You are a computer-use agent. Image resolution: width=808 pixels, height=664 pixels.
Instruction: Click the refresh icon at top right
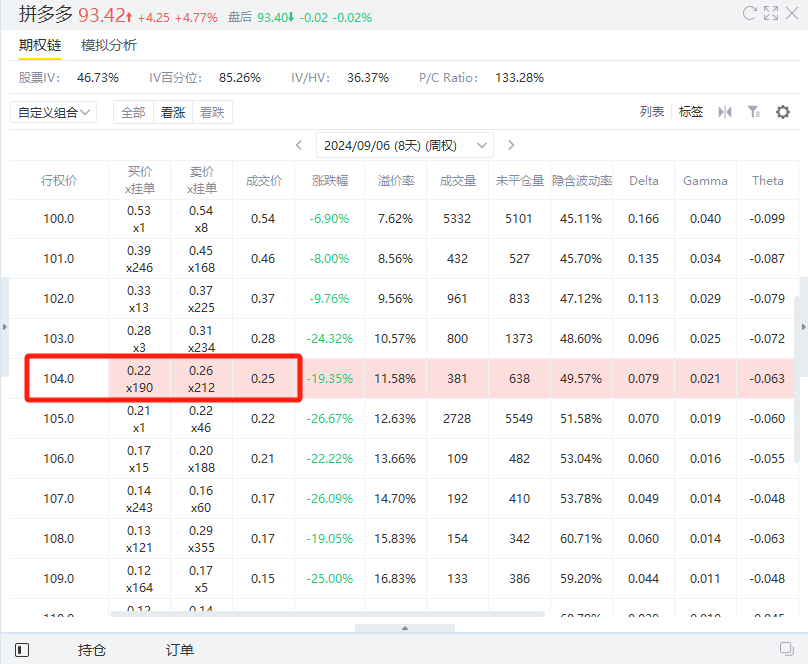coord(749,13)
